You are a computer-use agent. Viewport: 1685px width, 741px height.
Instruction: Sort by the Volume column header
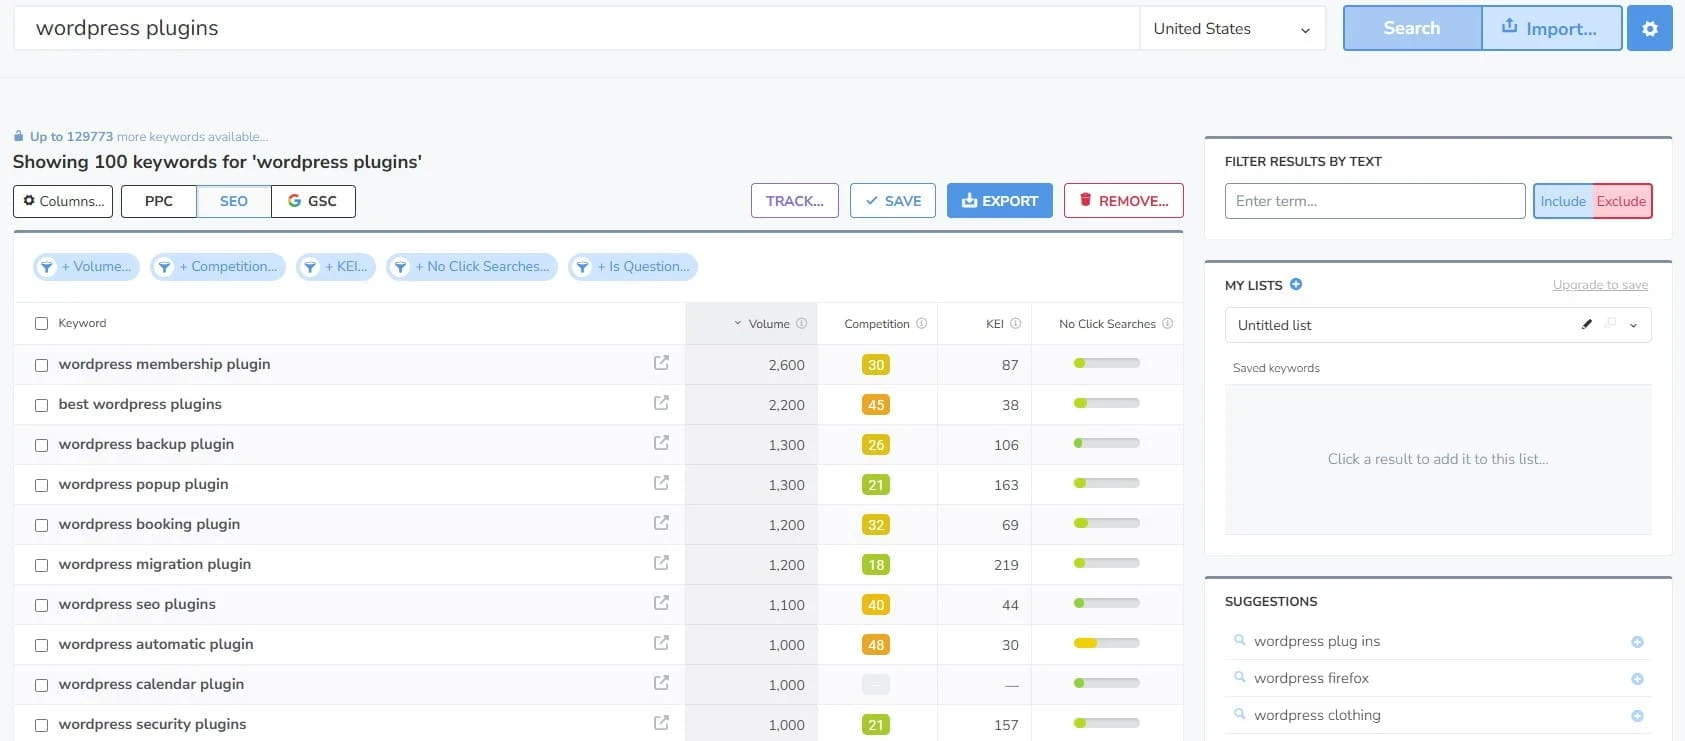pyautogui.click(x=769, y=324)
